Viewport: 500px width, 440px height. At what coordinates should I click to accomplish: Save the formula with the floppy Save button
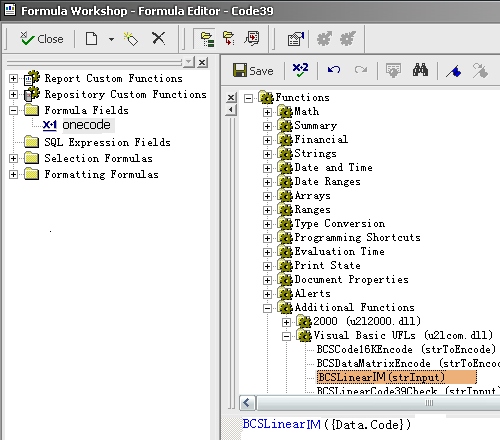click(253, 71)
